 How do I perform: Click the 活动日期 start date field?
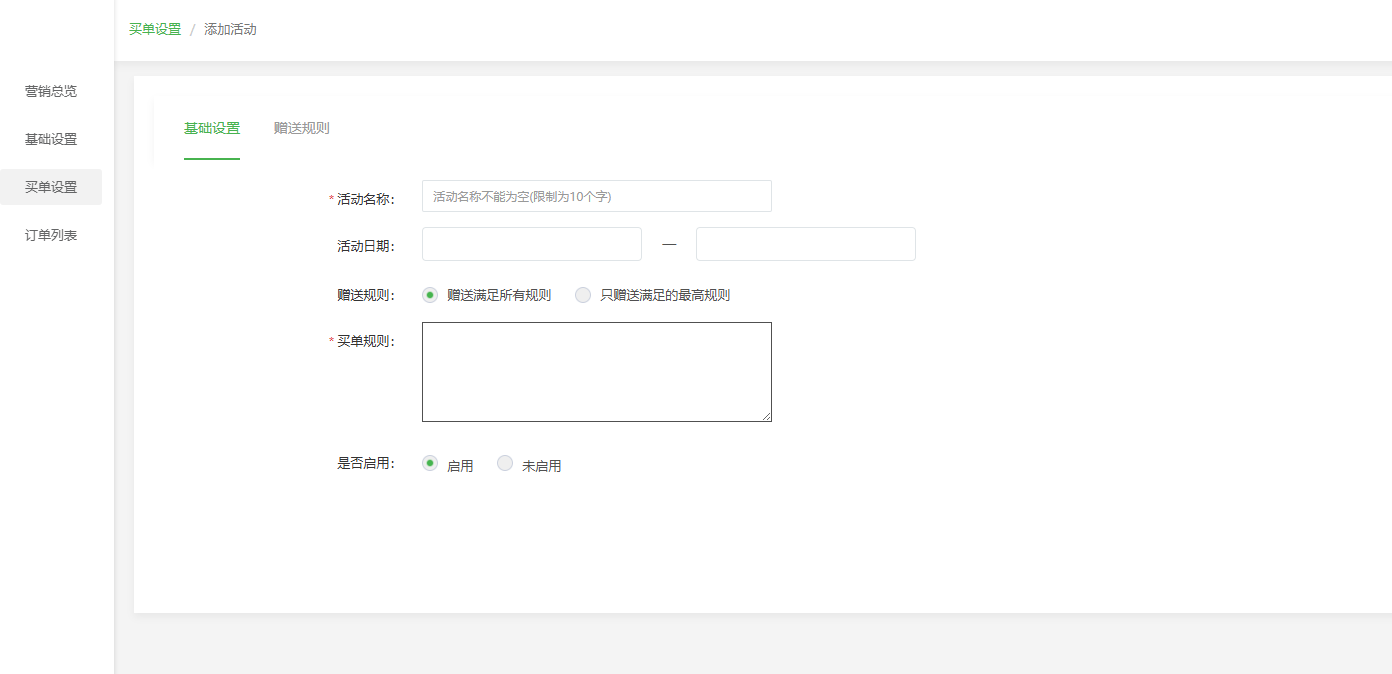click(531, 244)
